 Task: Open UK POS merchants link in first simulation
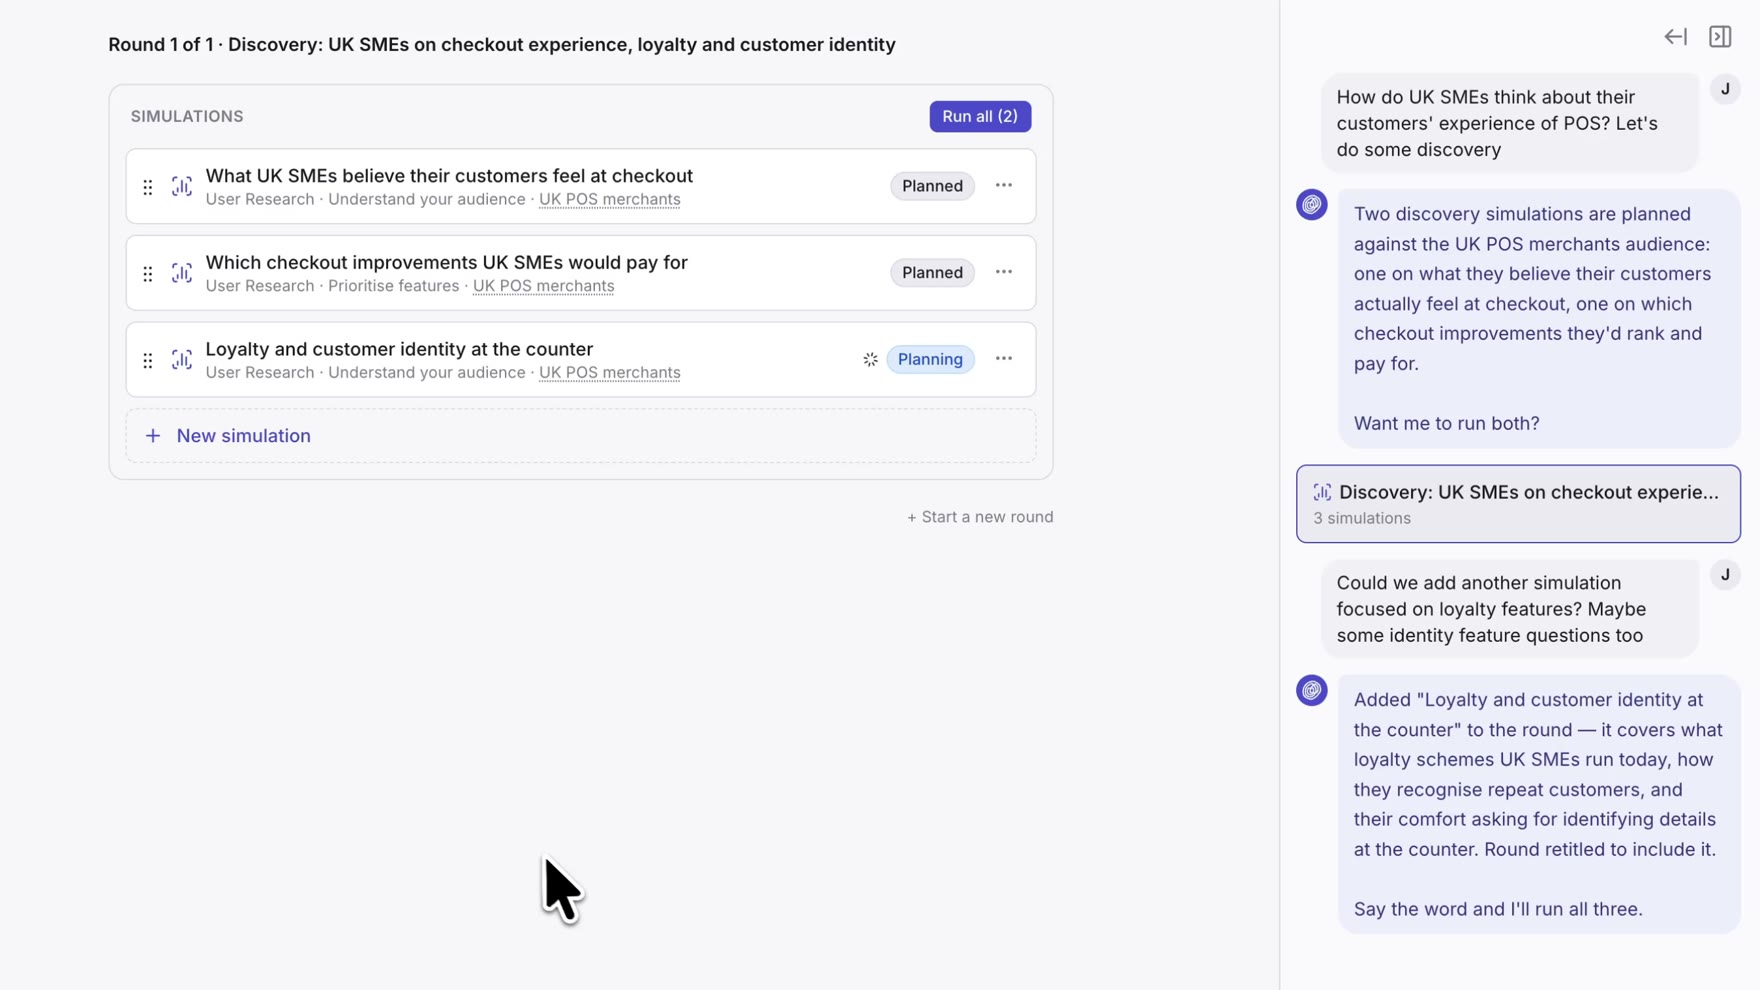[610, 199]
